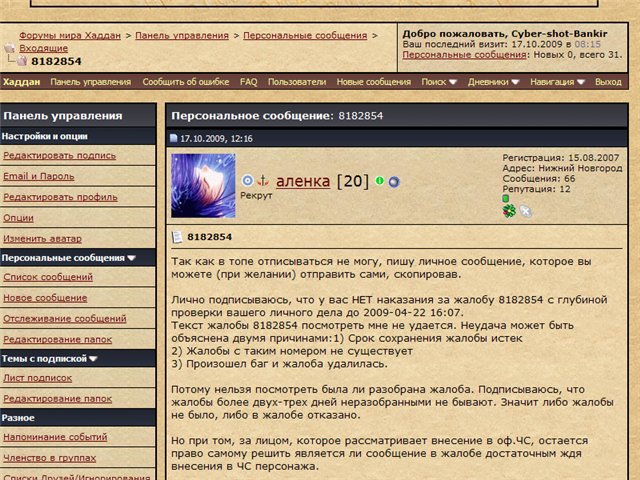Image resolution: width=640 pixels, height=480 pixels.
Task: Click the Рекрут rank label
Action: coord(256,196)
